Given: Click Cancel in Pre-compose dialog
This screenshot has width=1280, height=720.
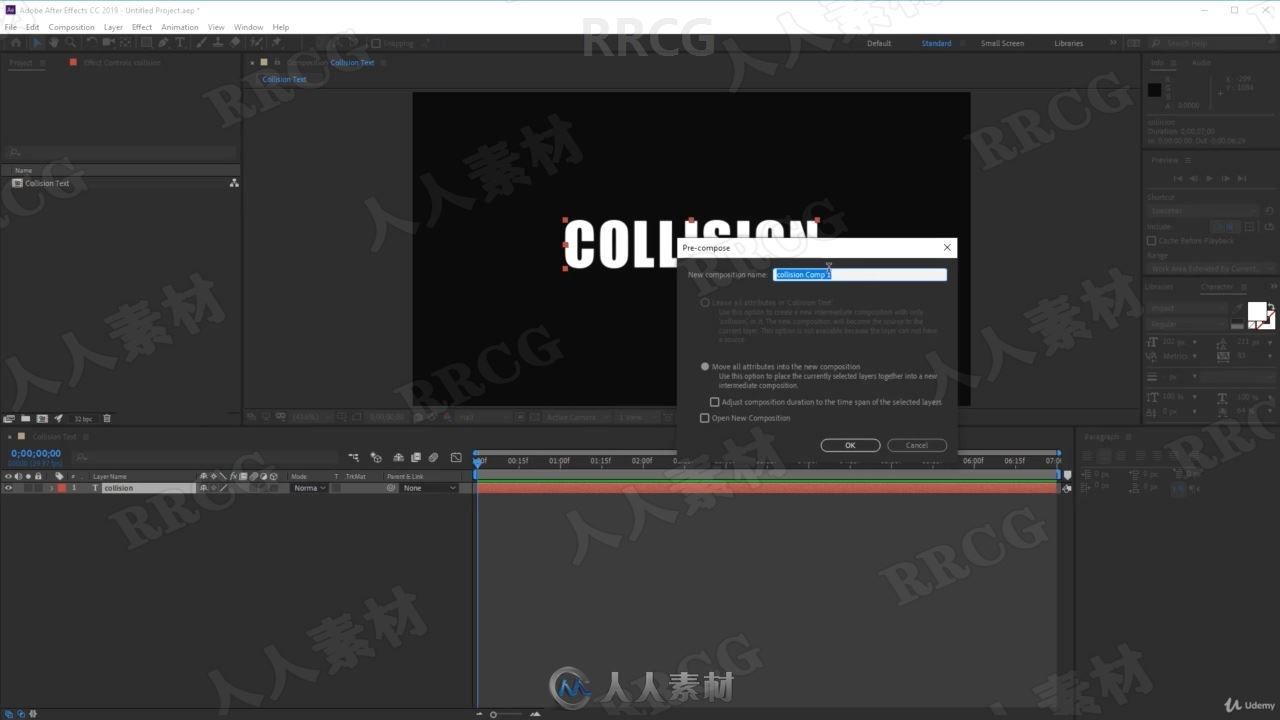Looking at the screenshot, I should (x=917, y=445).
